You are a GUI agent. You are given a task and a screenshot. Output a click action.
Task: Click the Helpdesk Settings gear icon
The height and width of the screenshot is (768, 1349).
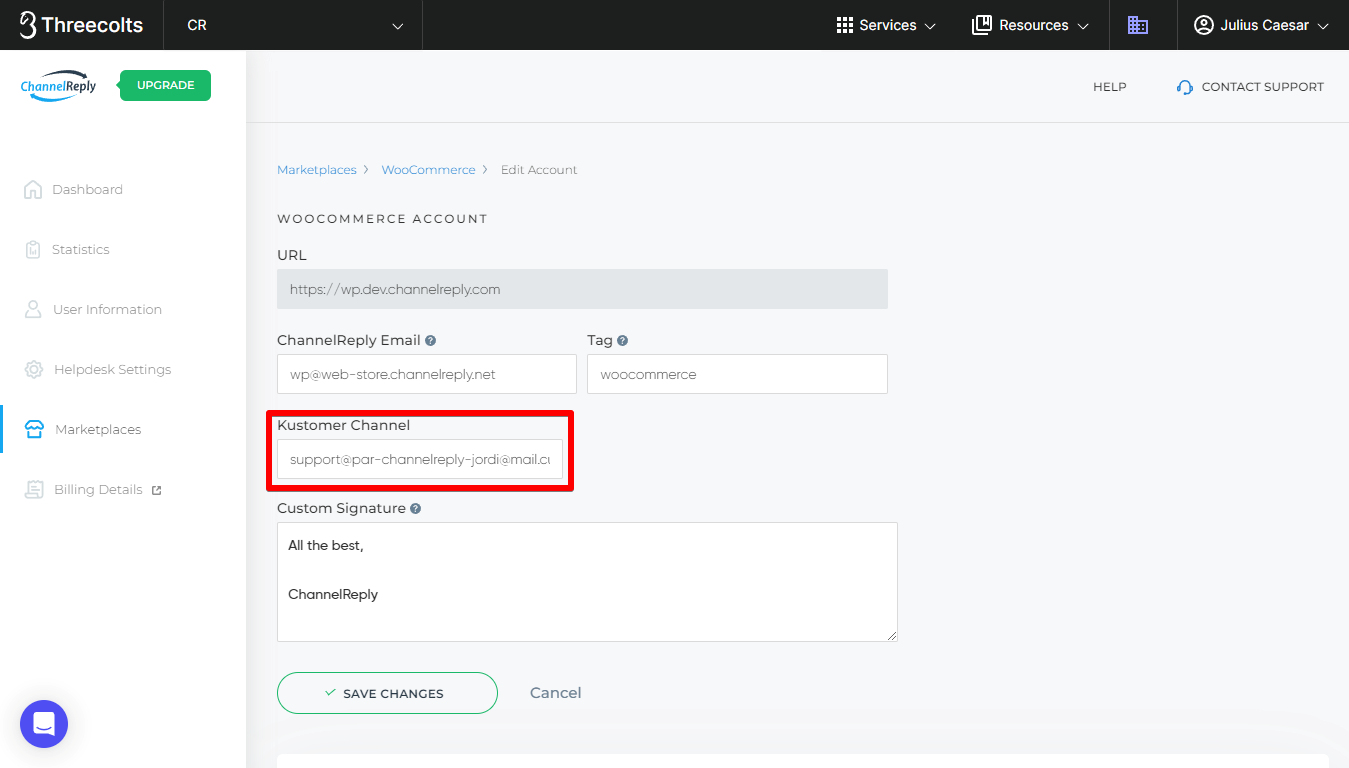tap(34, 369)
